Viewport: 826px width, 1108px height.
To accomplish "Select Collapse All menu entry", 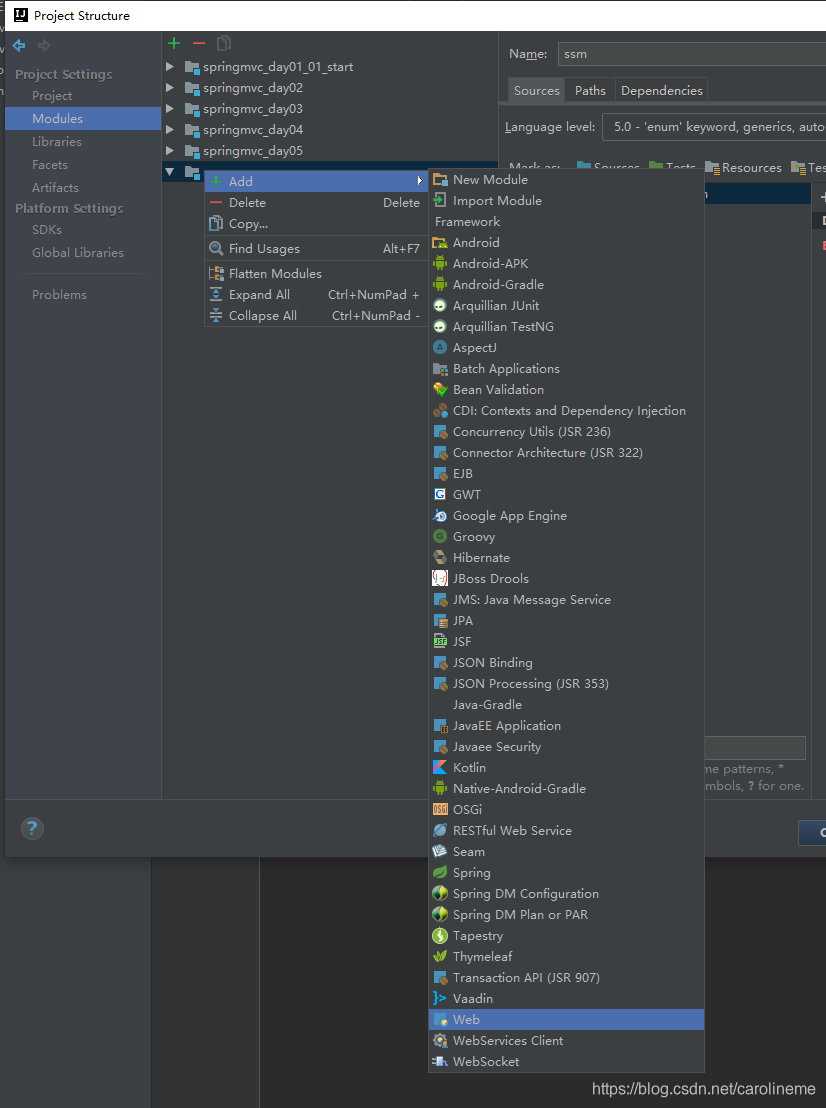I will (x=317, y=316).
